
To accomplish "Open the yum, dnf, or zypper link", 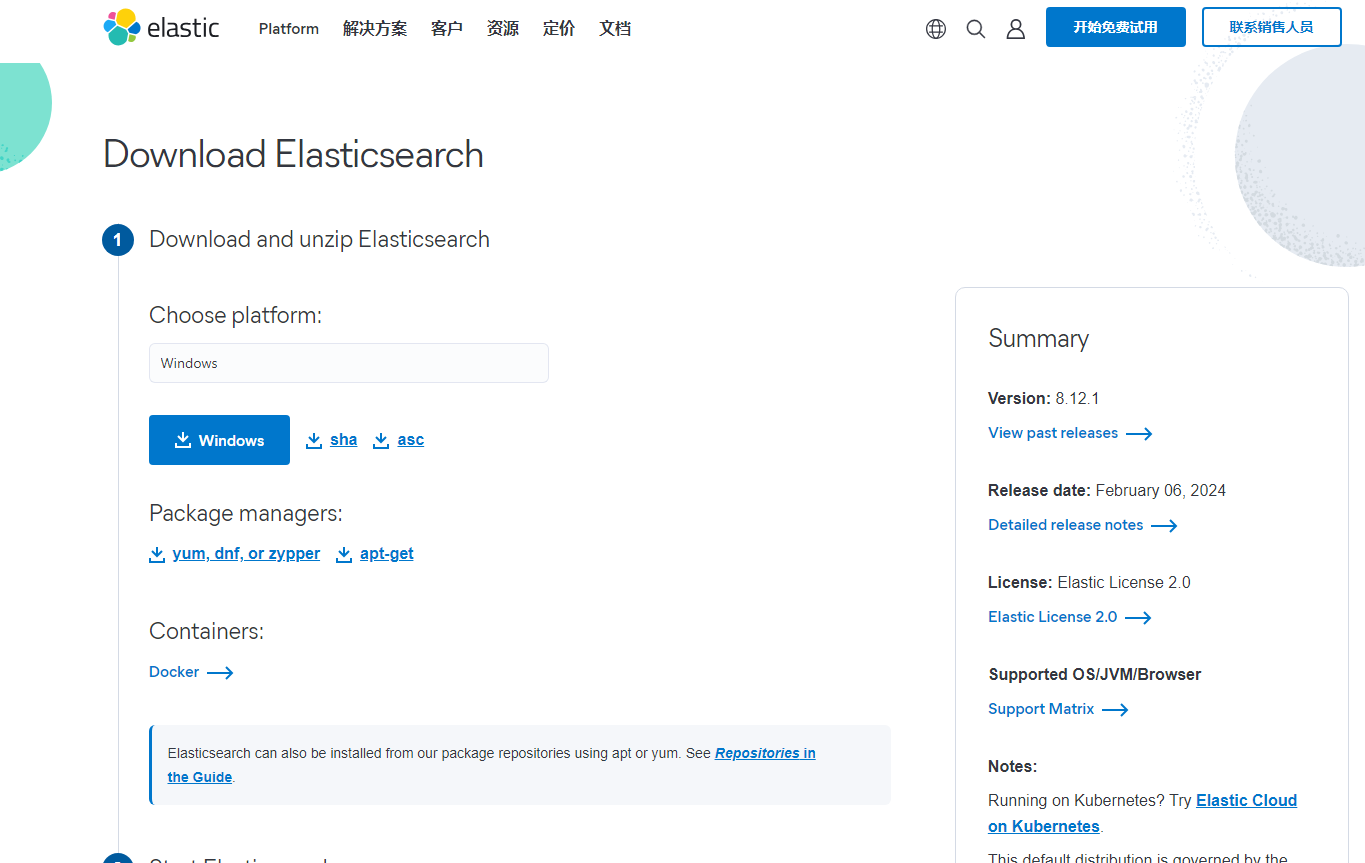I will [x=246, y=554].
